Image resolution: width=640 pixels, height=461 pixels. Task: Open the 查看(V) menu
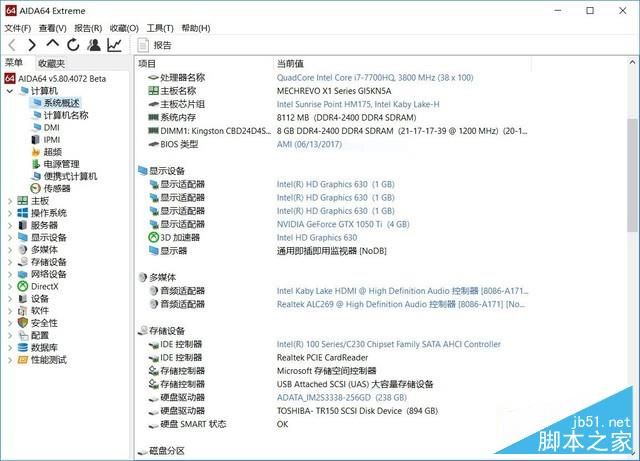[x=53, y=28]
